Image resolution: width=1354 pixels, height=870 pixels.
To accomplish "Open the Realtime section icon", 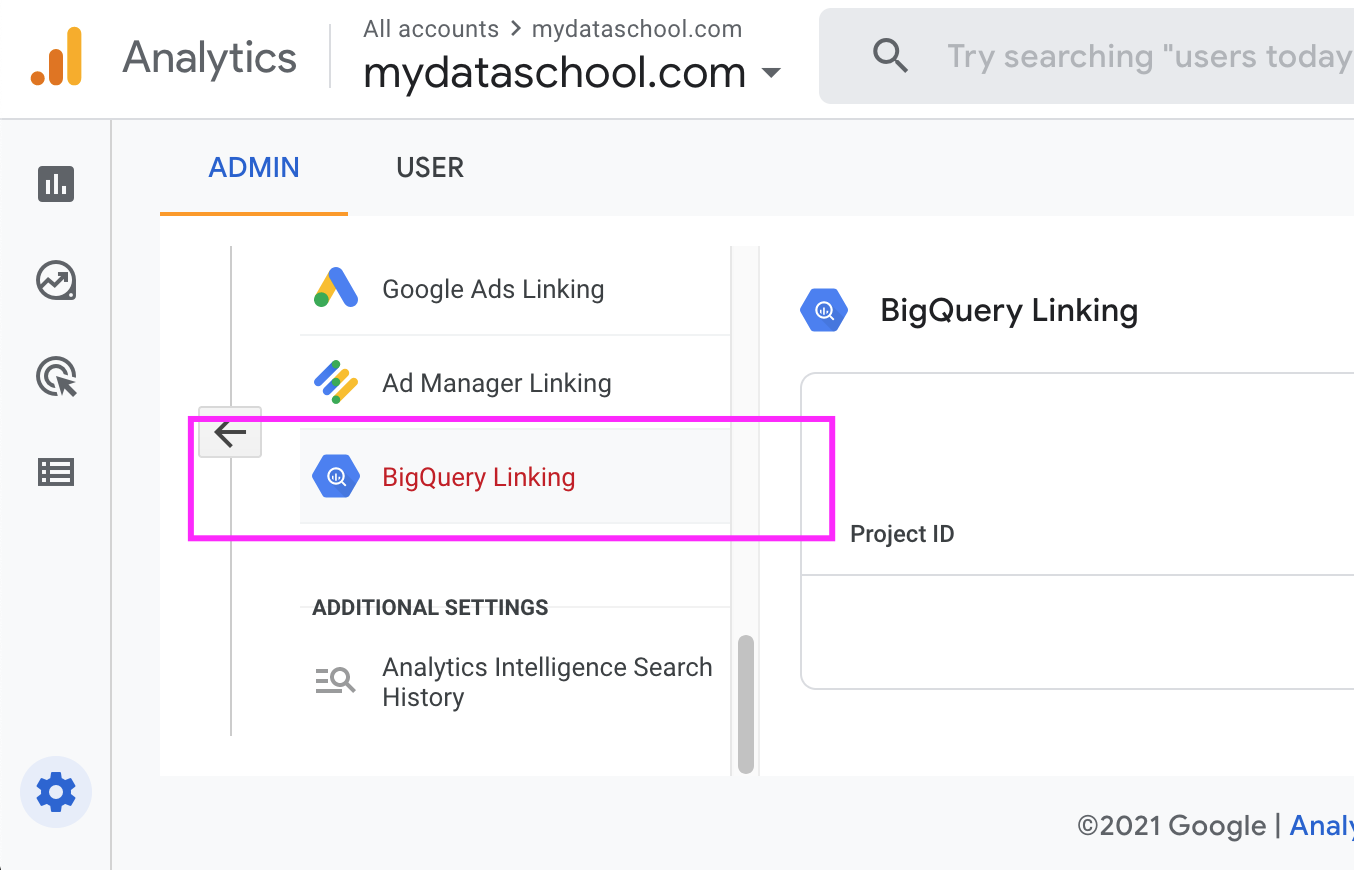I will [x=55, y=281].
